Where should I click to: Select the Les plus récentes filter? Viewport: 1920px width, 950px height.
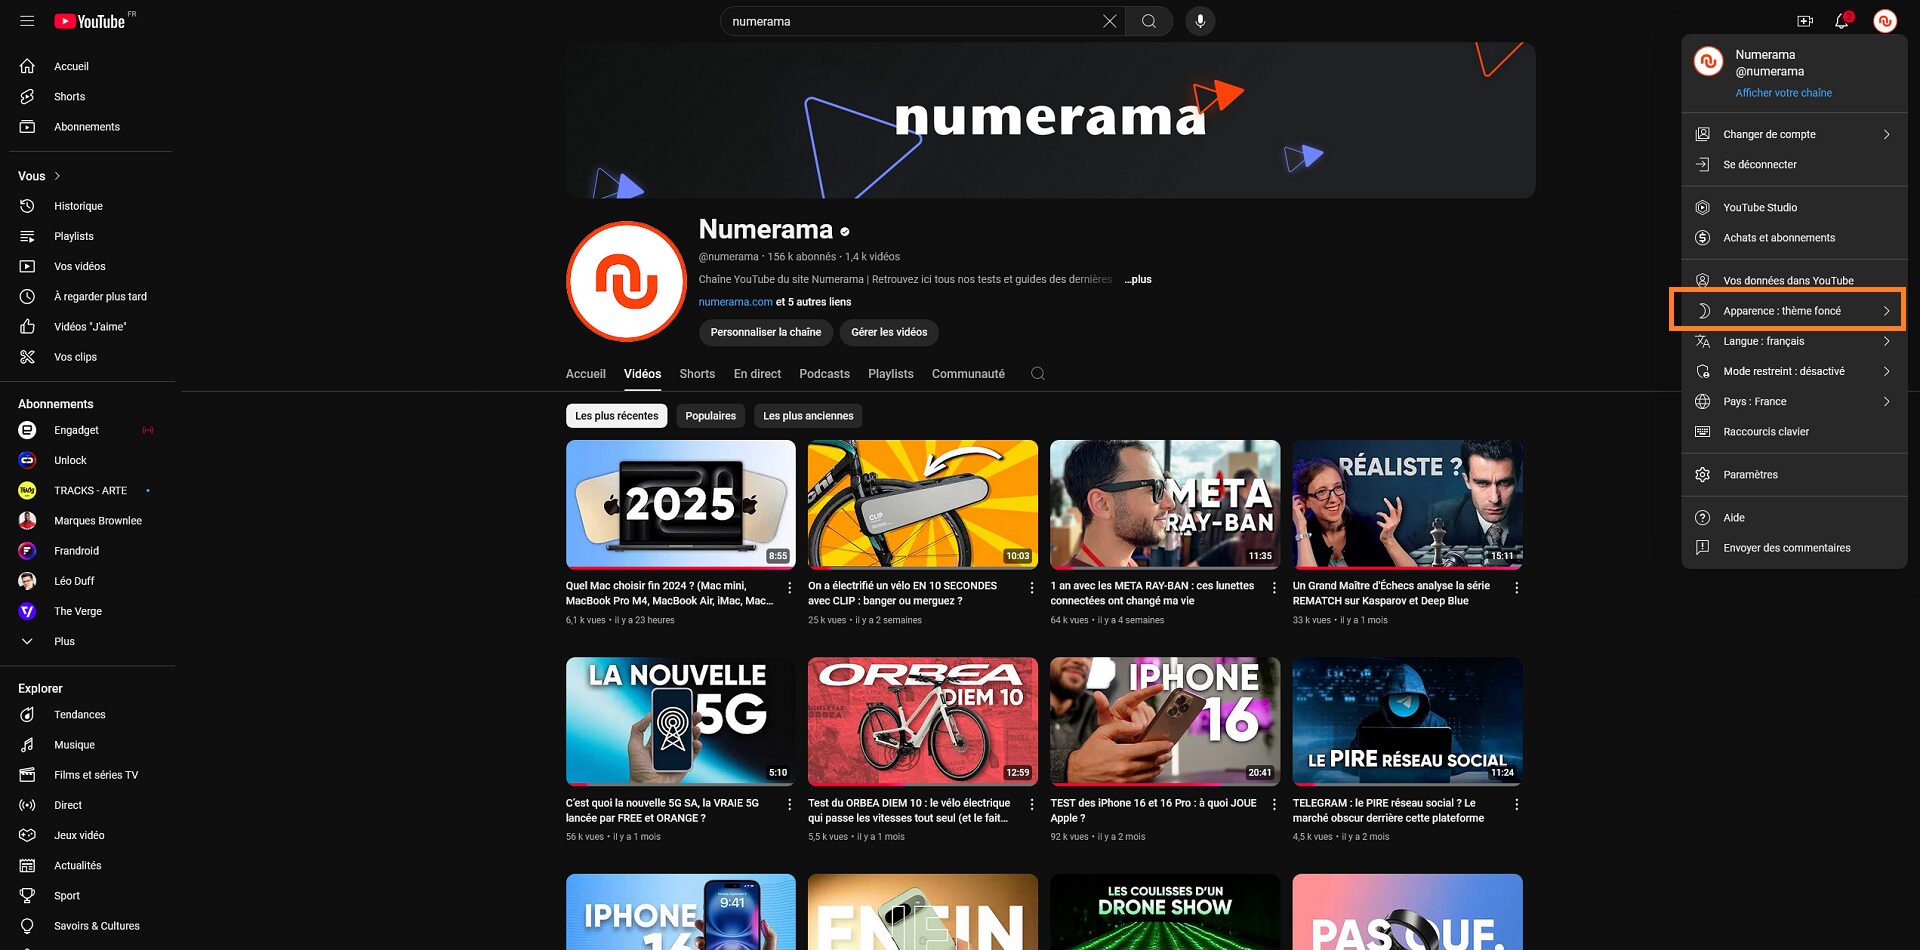point(616,416)
